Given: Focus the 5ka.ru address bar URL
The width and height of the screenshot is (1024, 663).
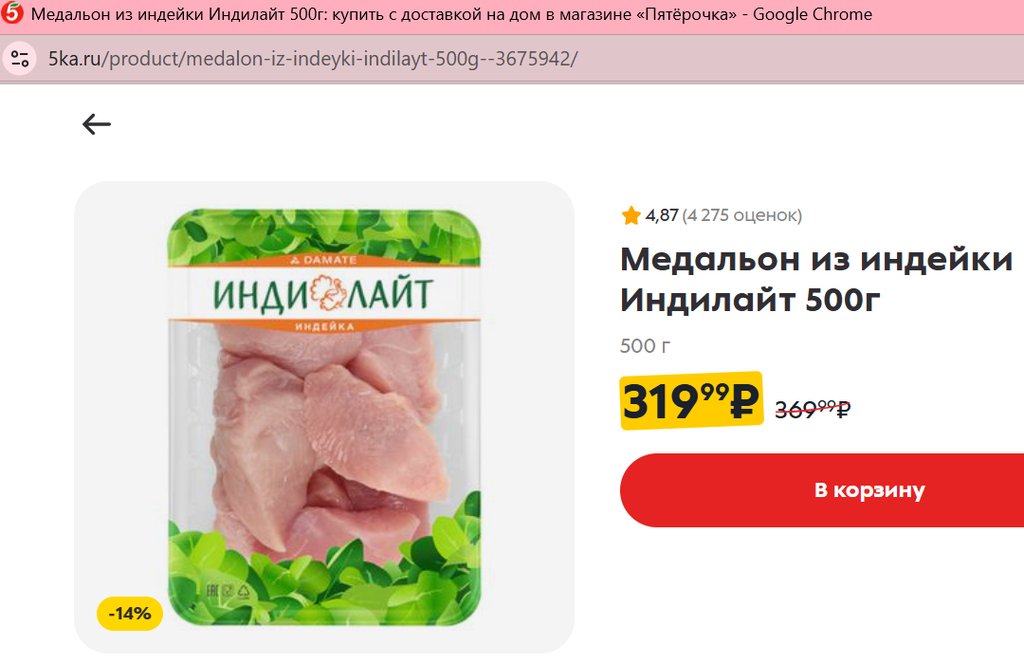Looking at the screenshot, I should tap(313, 59).
